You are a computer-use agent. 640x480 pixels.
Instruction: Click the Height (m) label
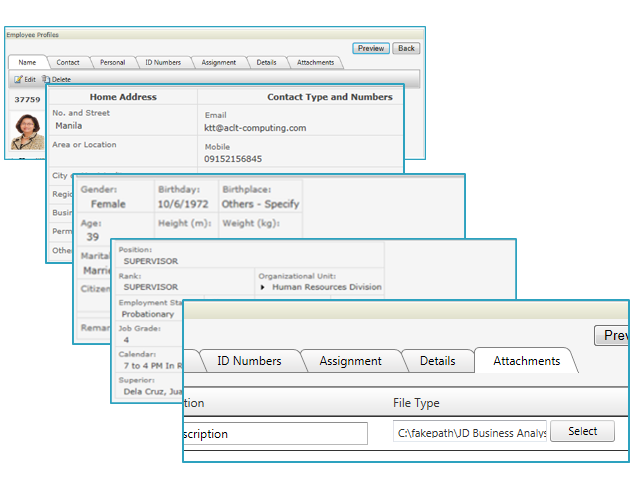click(x=185, y=223)
